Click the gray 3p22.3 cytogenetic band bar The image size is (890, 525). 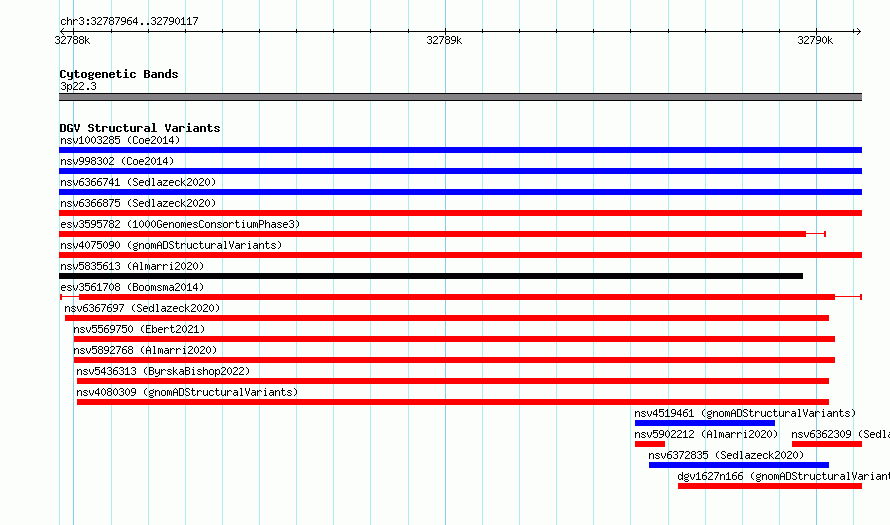[x=460, y=97]
